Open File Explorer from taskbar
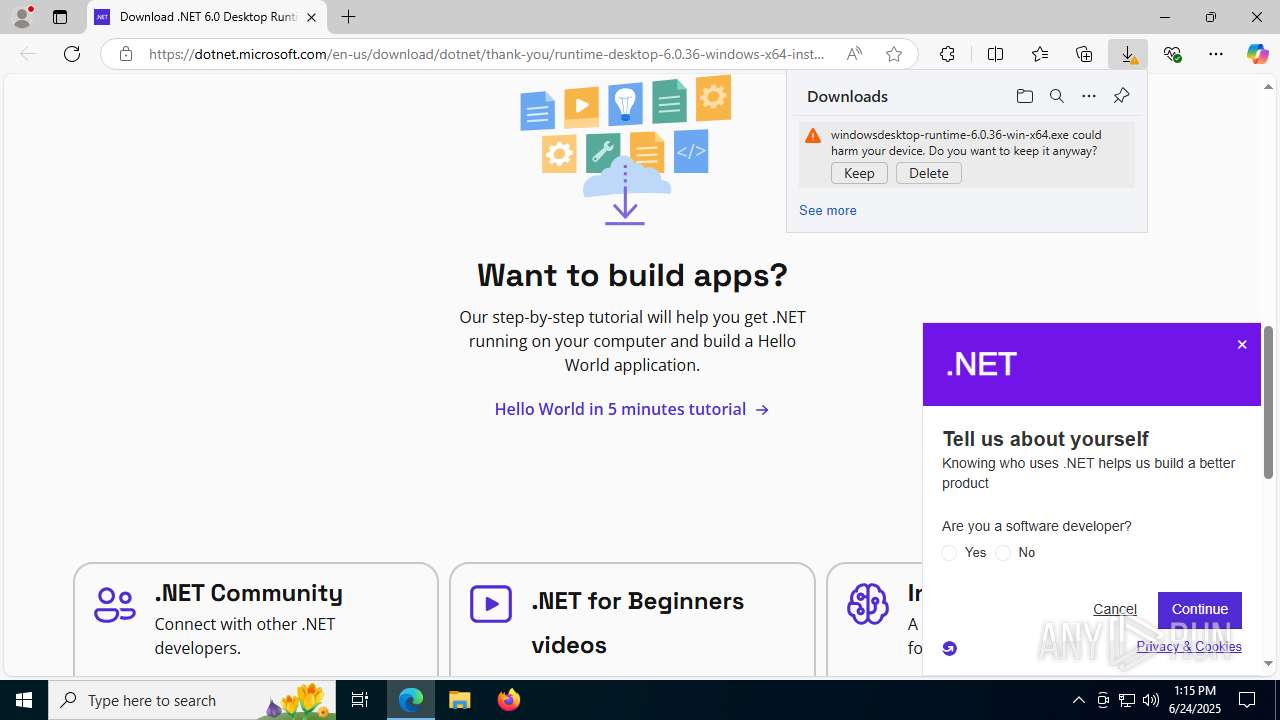Image resolution: width=1280 pixels, height=720 pixels. coord(460,700)
